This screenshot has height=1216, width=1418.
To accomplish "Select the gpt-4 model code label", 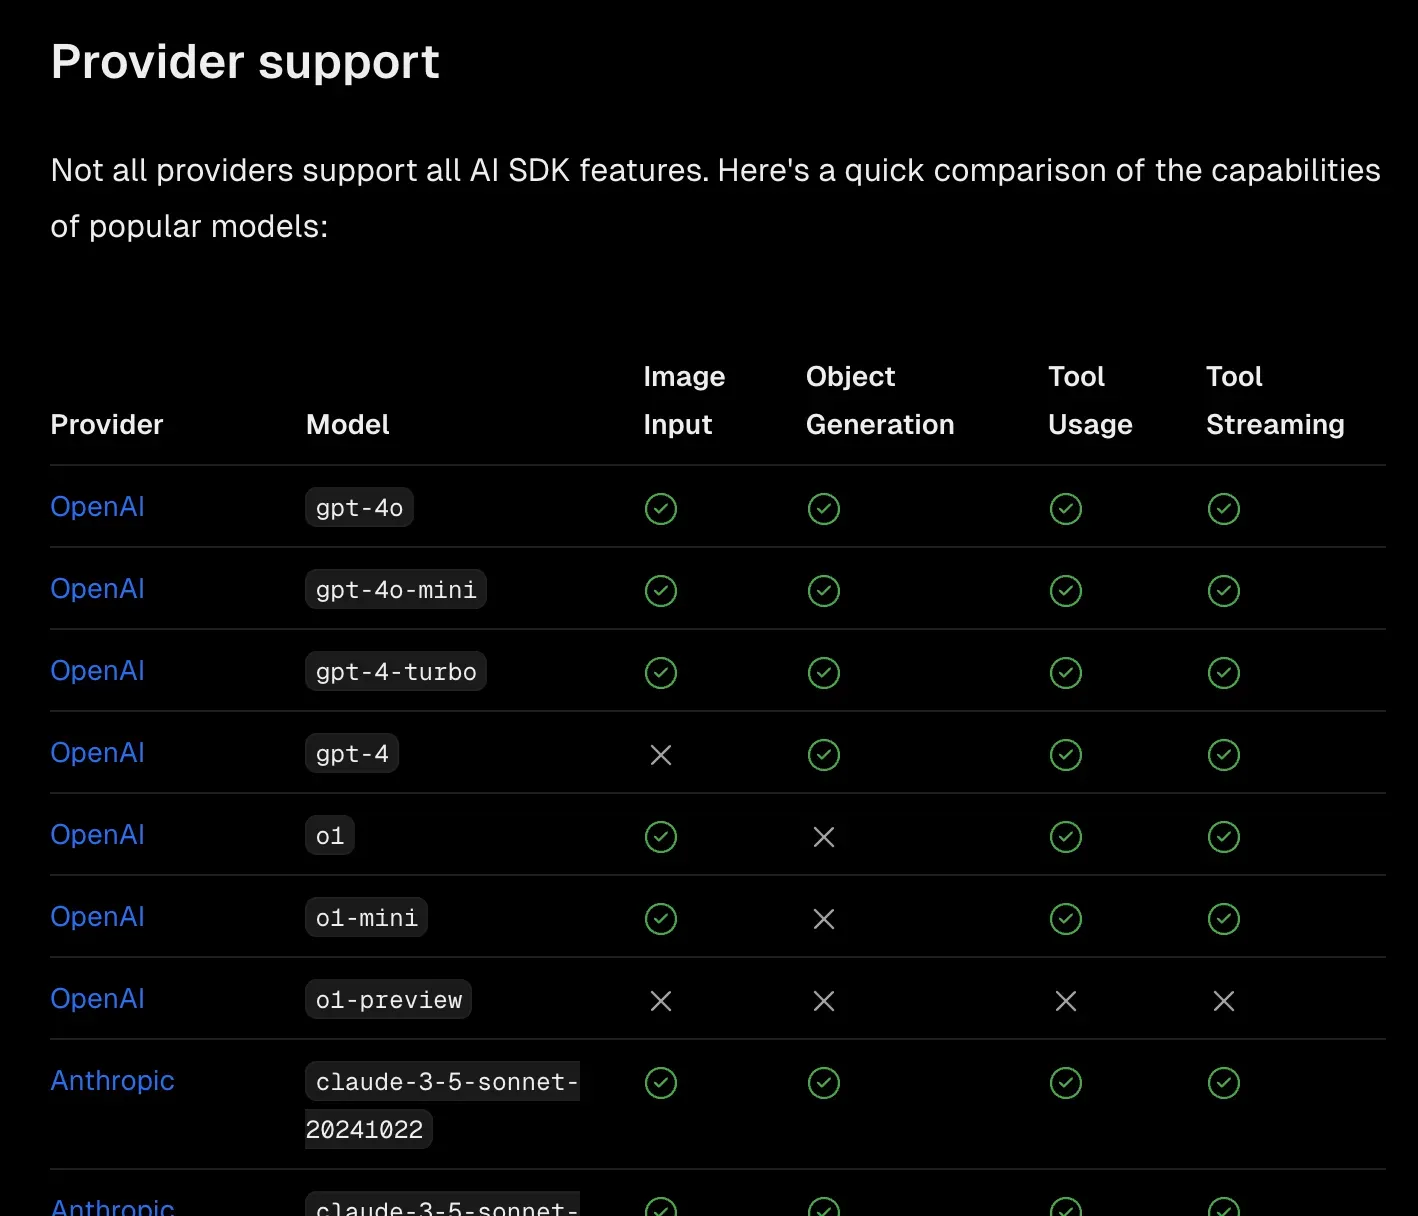I will (352, 754).
